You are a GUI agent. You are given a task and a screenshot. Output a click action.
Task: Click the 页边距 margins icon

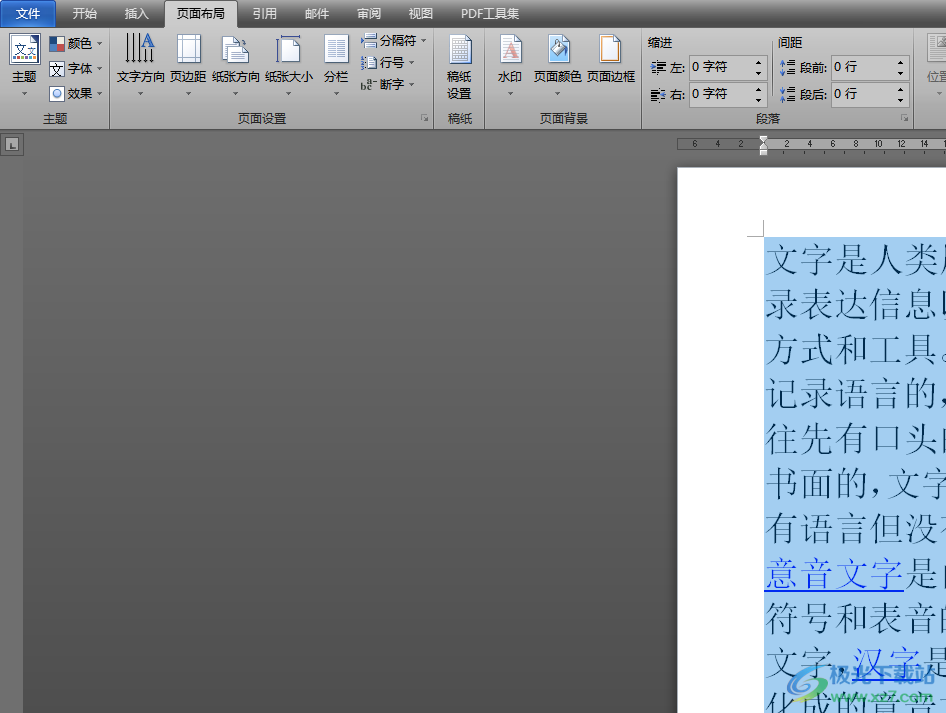pyautogui.click(x=188, y=48)
